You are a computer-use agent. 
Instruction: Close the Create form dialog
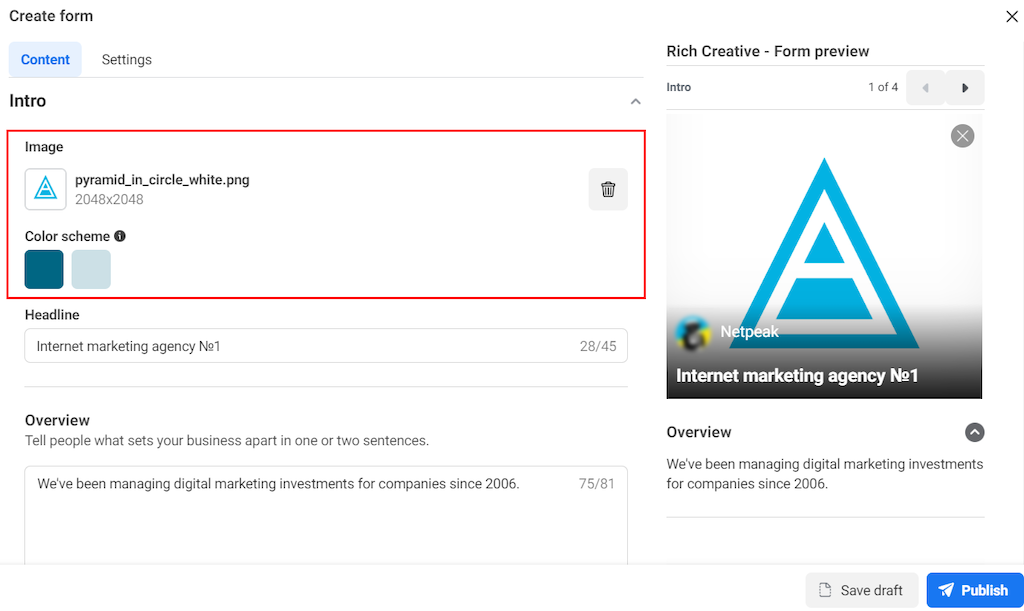pyautogui.click(x=1012, y=16)
